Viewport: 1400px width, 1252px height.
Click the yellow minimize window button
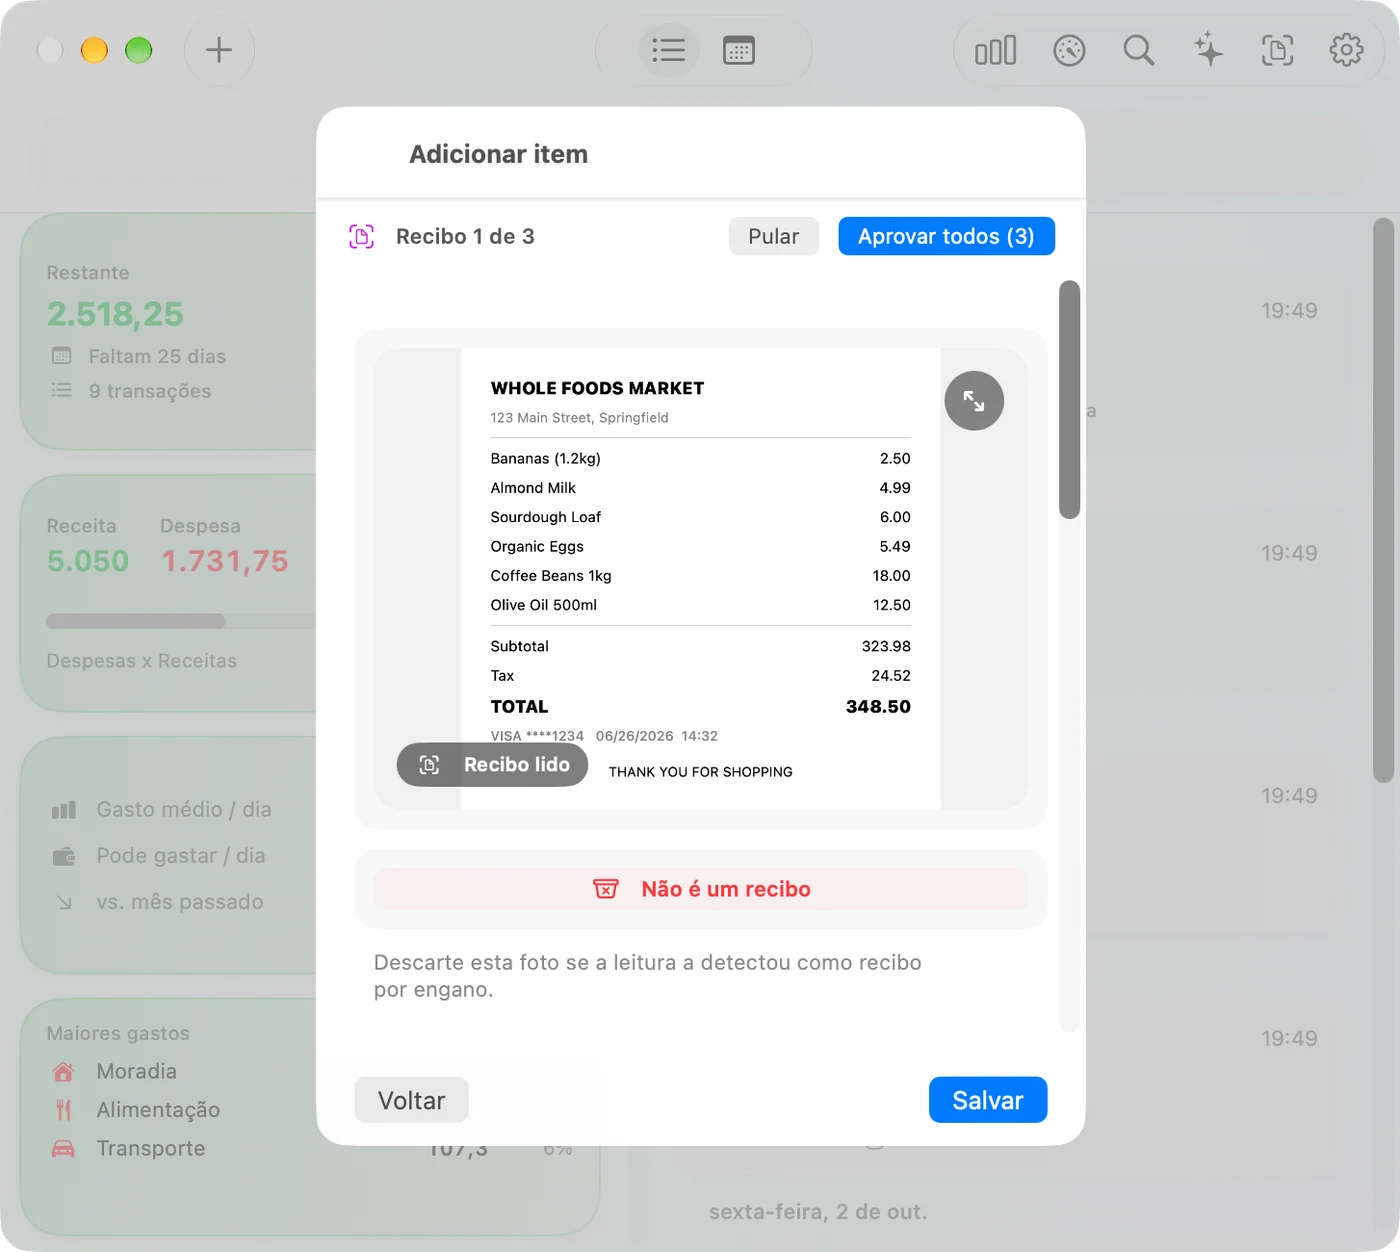click(94, 50)
